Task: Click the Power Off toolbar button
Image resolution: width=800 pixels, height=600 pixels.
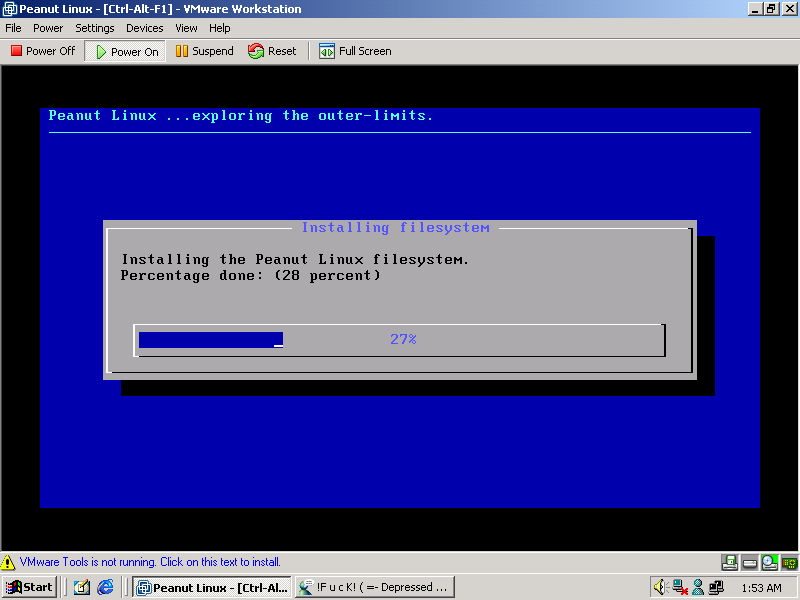Action: (43, 51)
